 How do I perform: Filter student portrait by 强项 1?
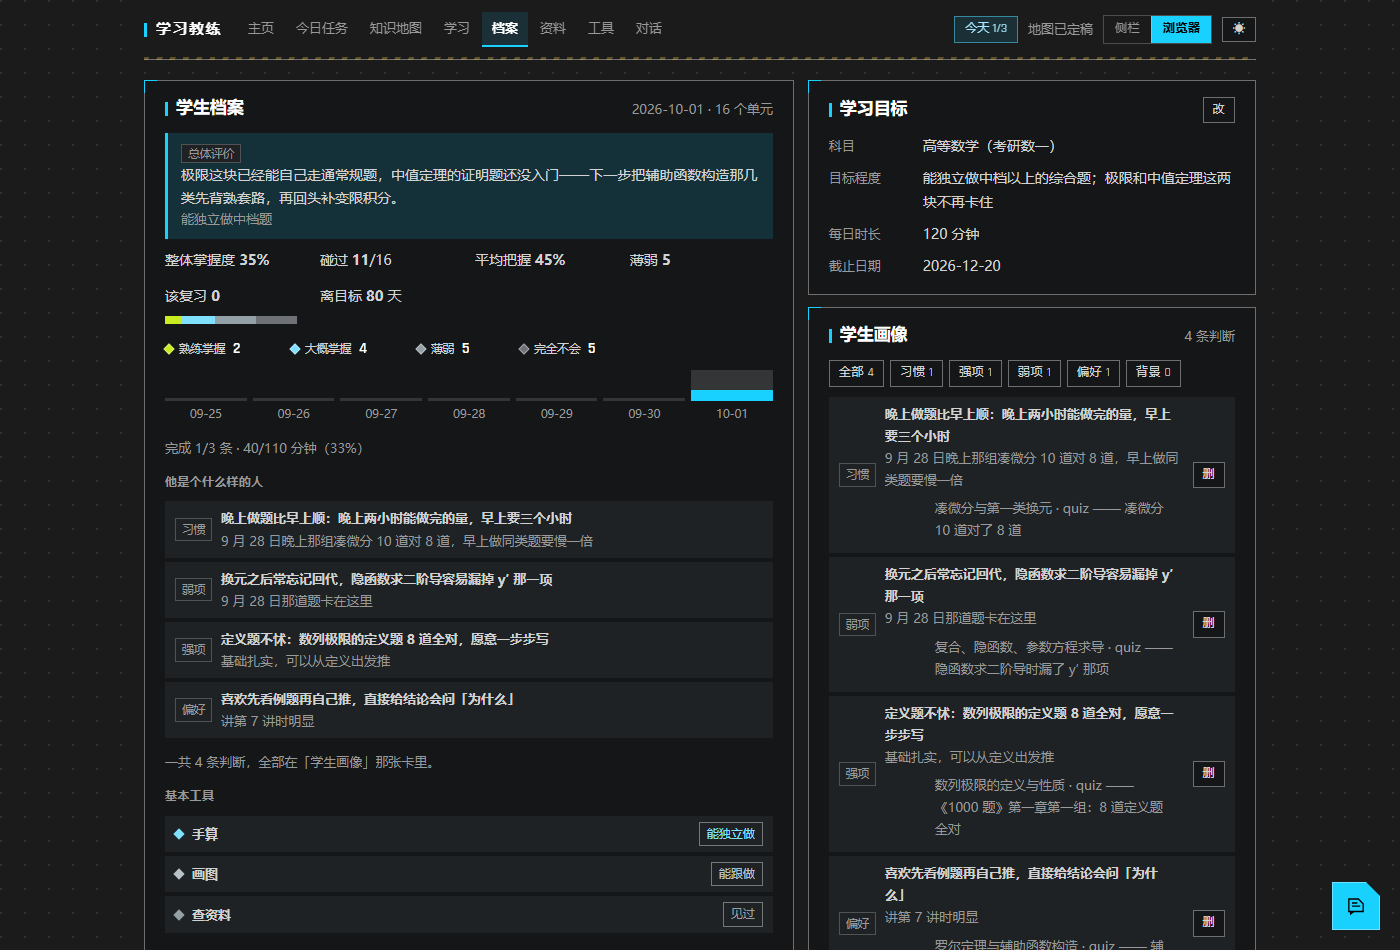[x=975, y=373]
